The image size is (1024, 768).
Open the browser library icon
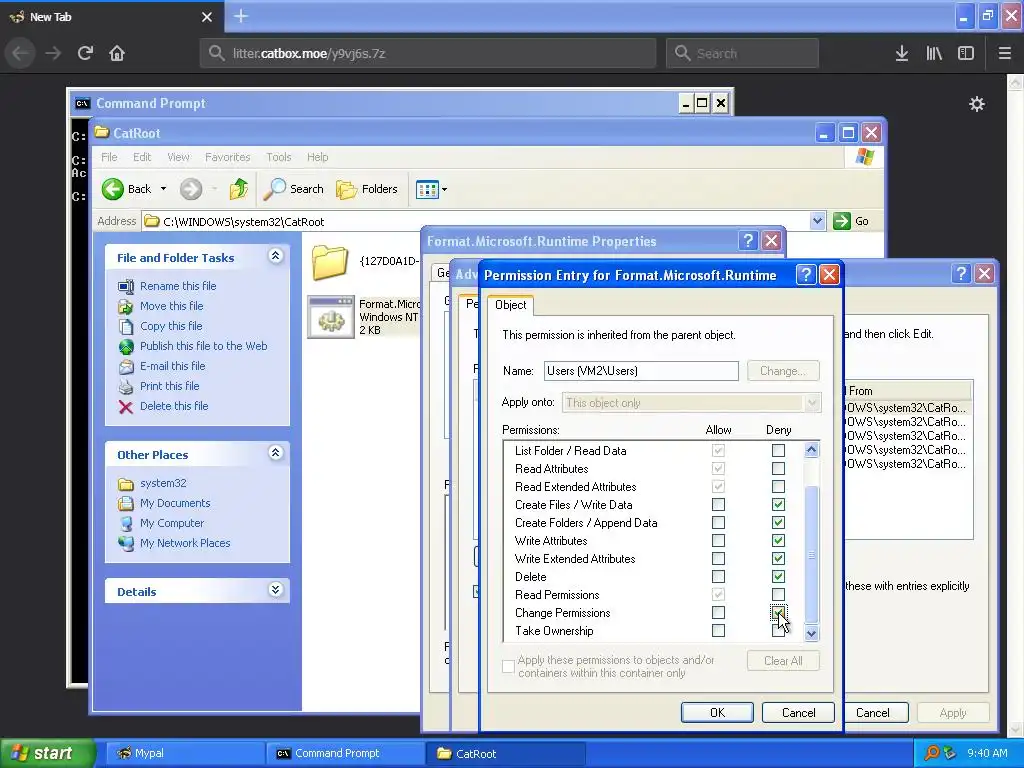pos(934,53)
